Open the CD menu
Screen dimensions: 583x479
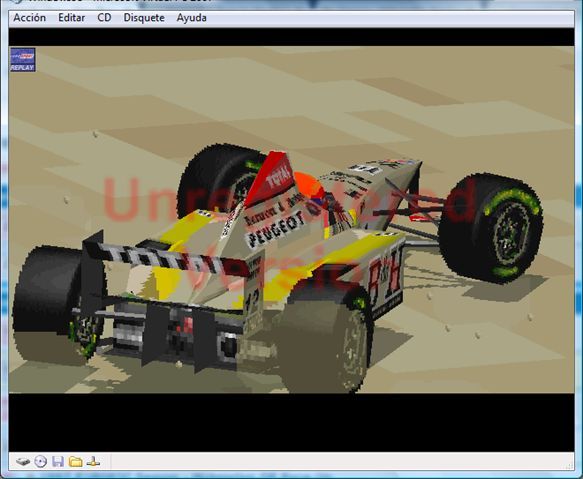point(104,18)
